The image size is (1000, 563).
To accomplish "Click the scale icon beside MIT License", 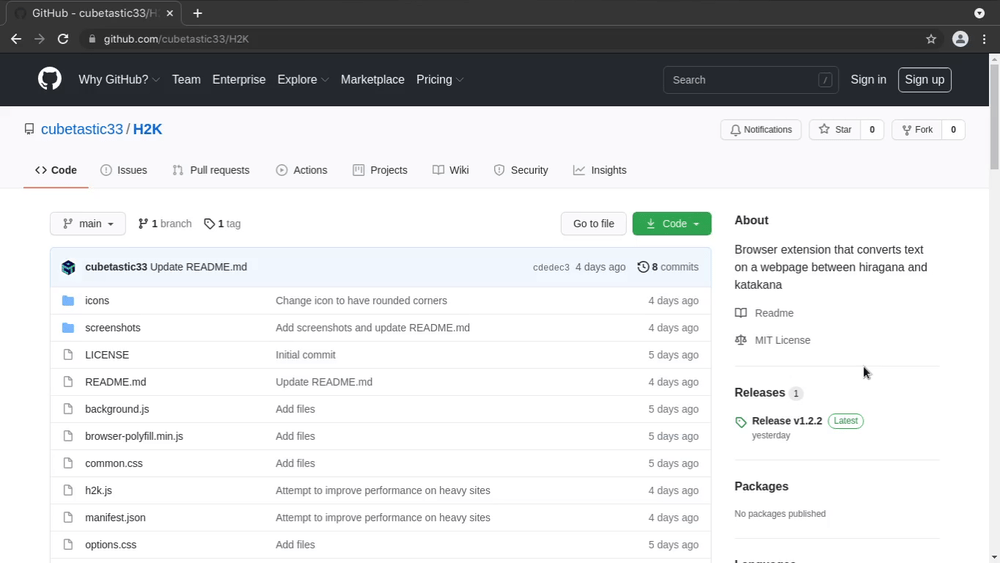I will 740,340.
